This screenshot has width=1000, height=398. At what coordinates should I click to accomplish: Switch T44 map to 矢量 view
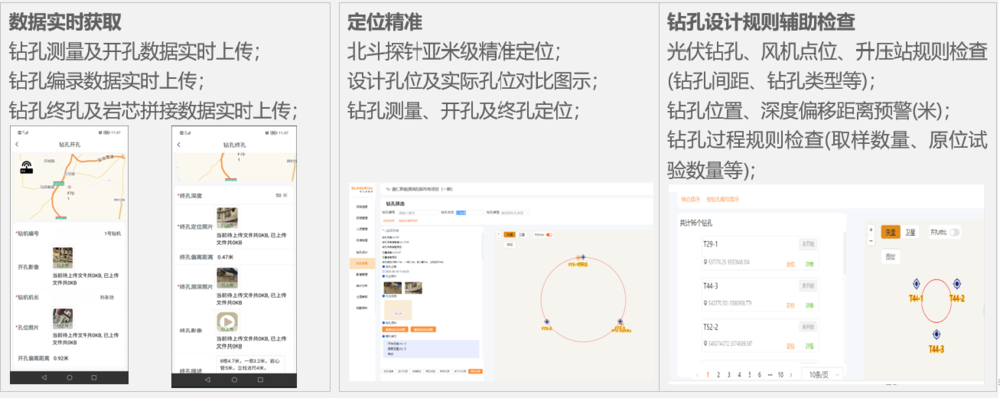point(891,232)
